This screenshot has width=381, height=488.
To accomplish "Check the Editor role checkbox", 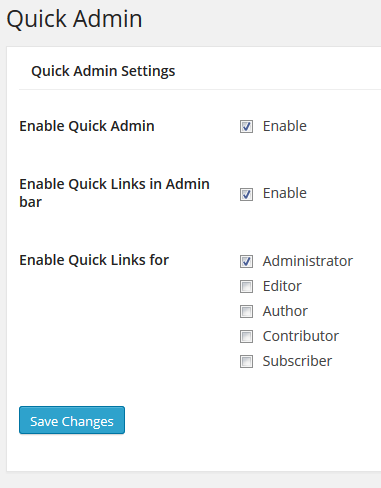I will [246, 286].
